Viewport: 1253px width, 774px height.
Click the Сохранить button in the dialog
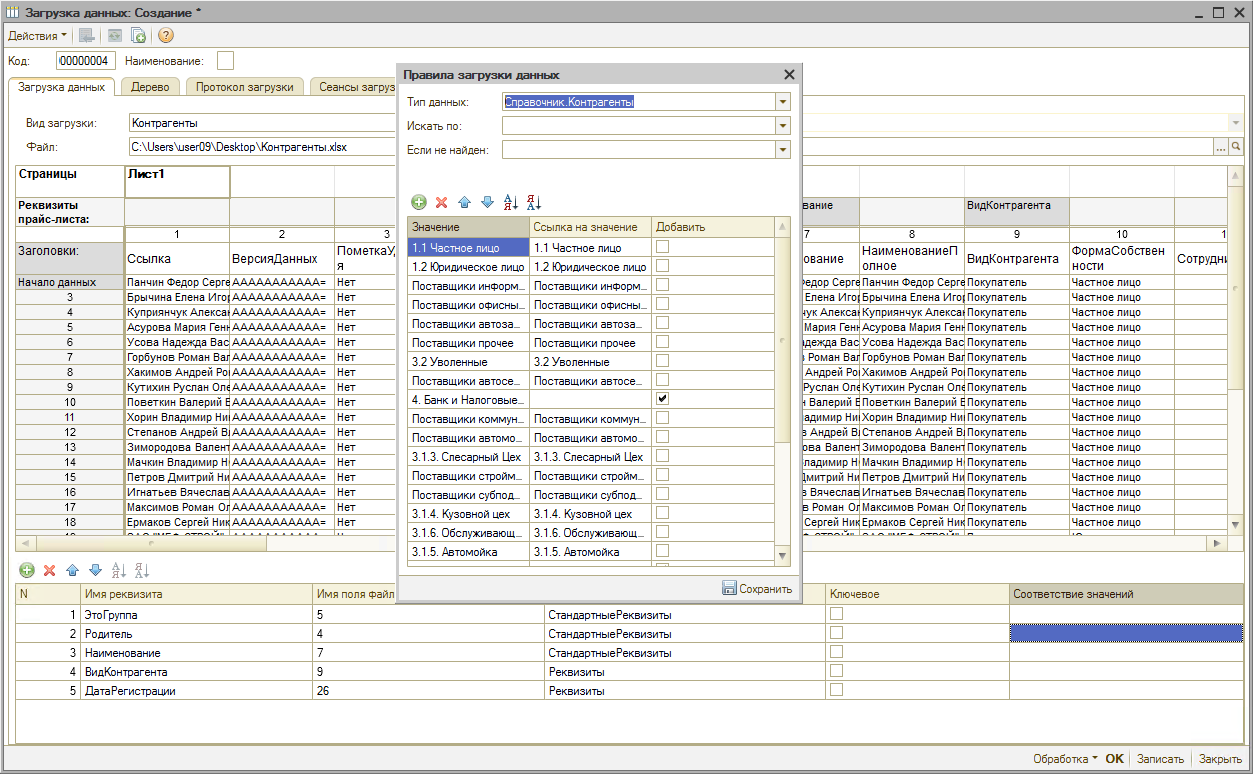(x=757, y=589)
